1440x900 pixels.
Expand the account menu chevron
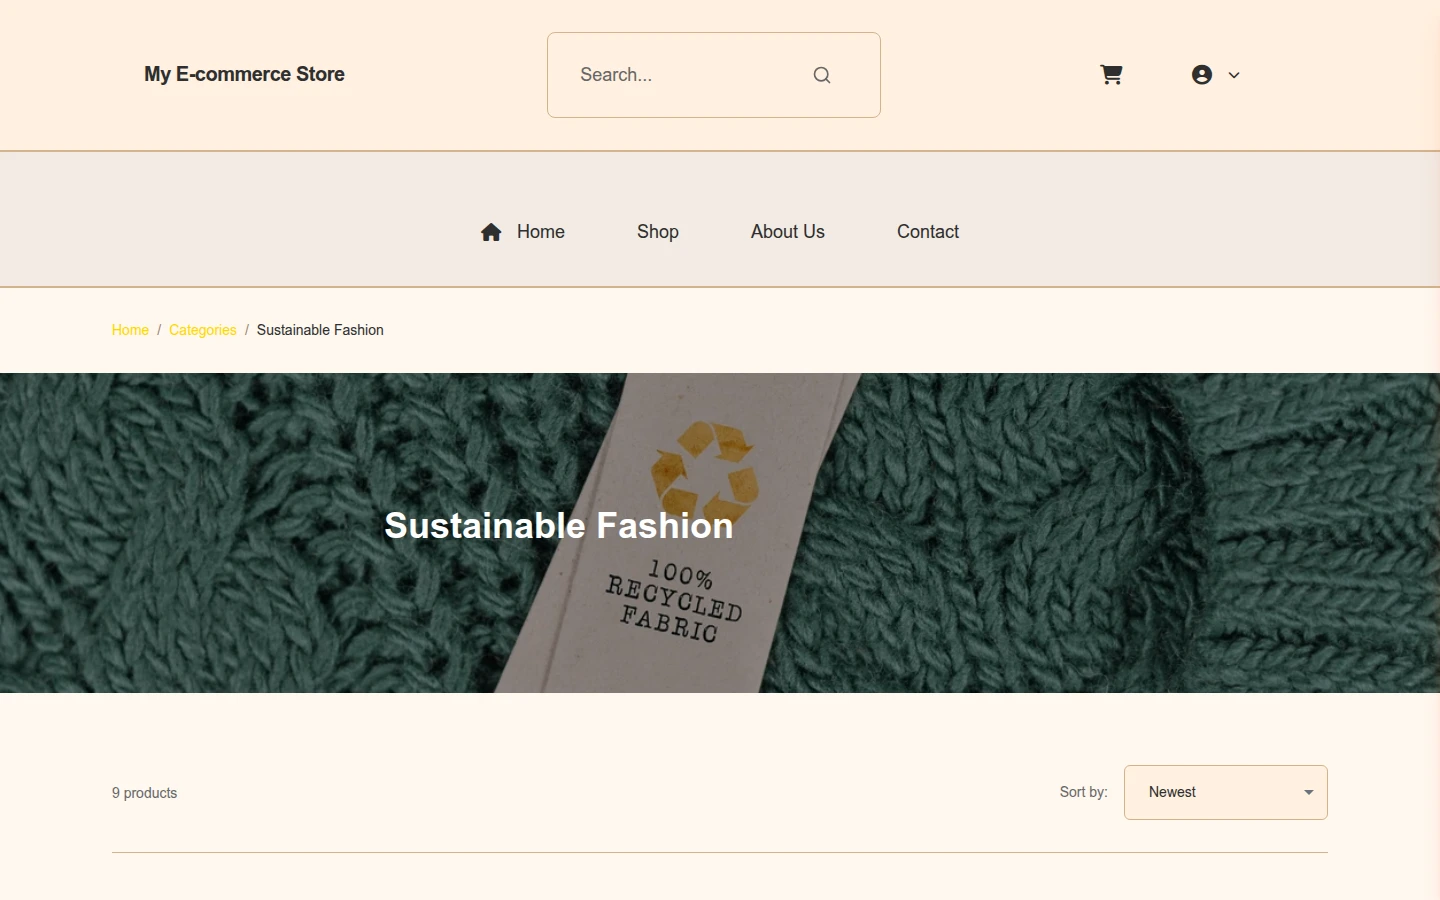tap(1234, 75)
